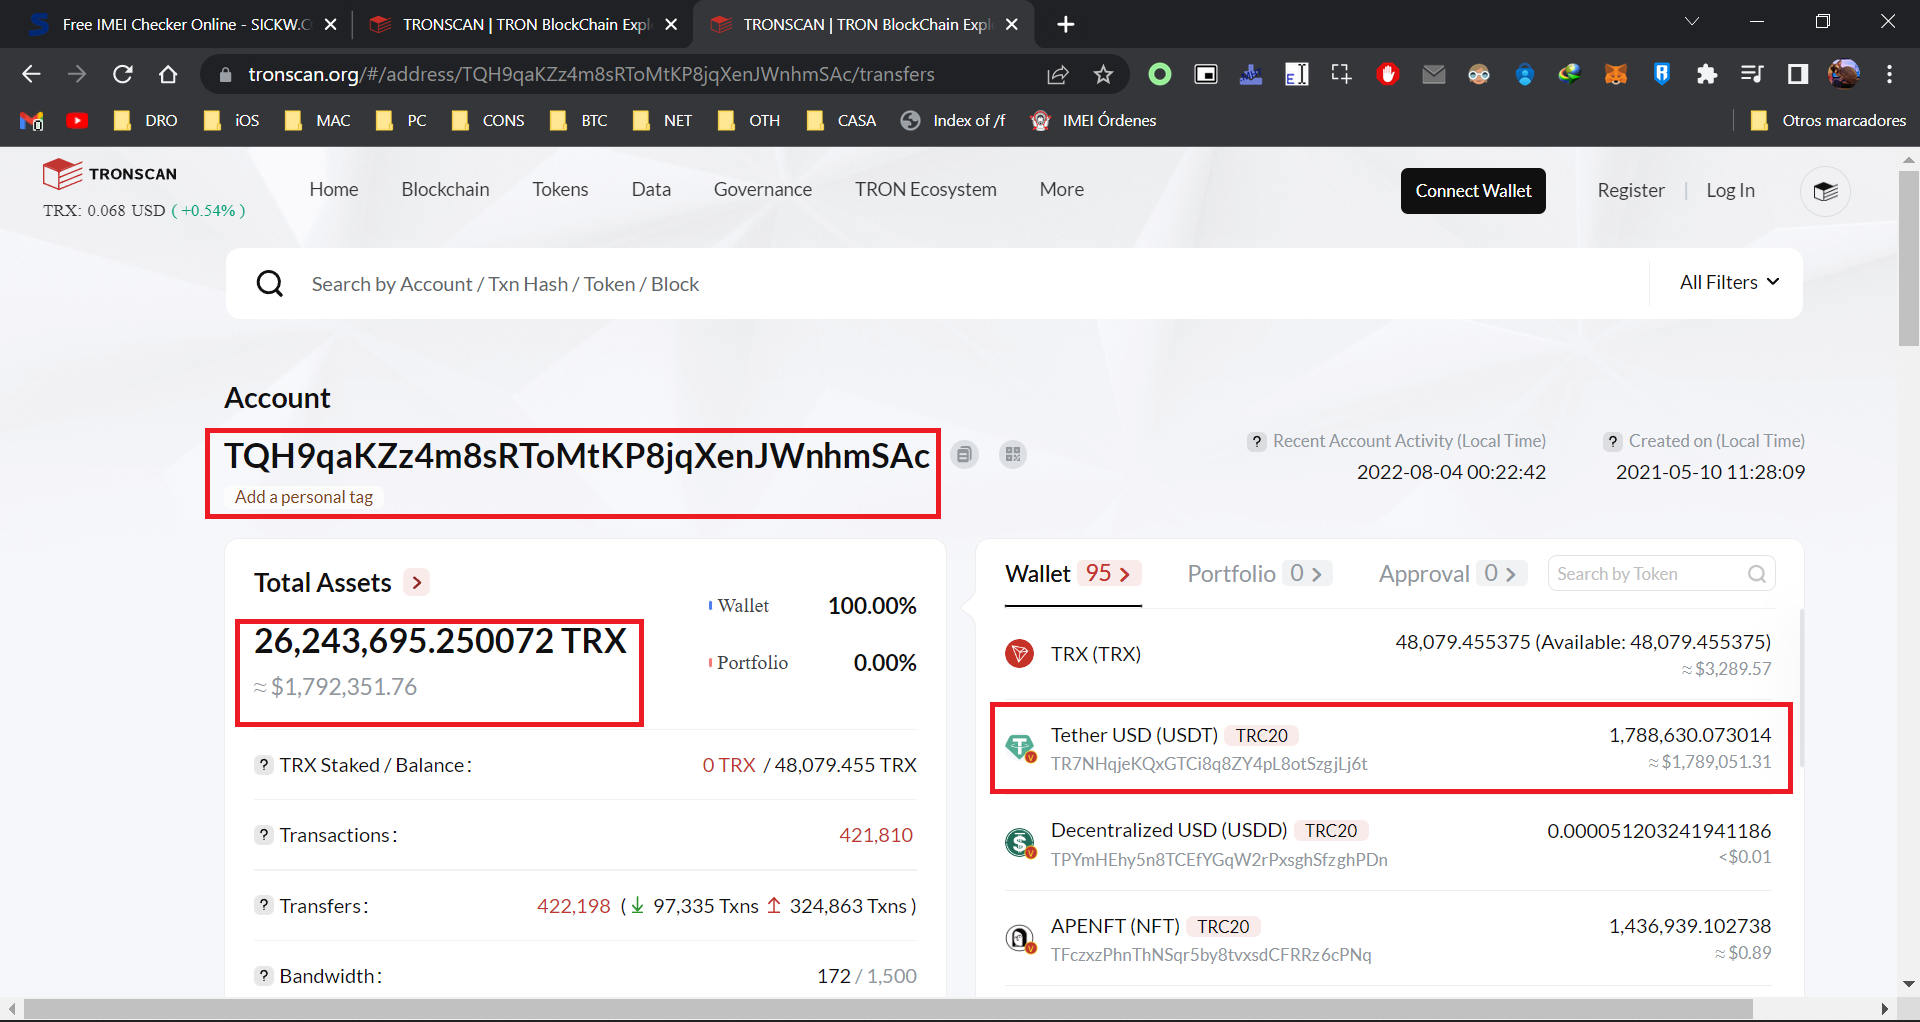The height and width of the screenshot is (1022, 1920).
Task: Open USDT contract address link
Action: (x=1209, y=764)
